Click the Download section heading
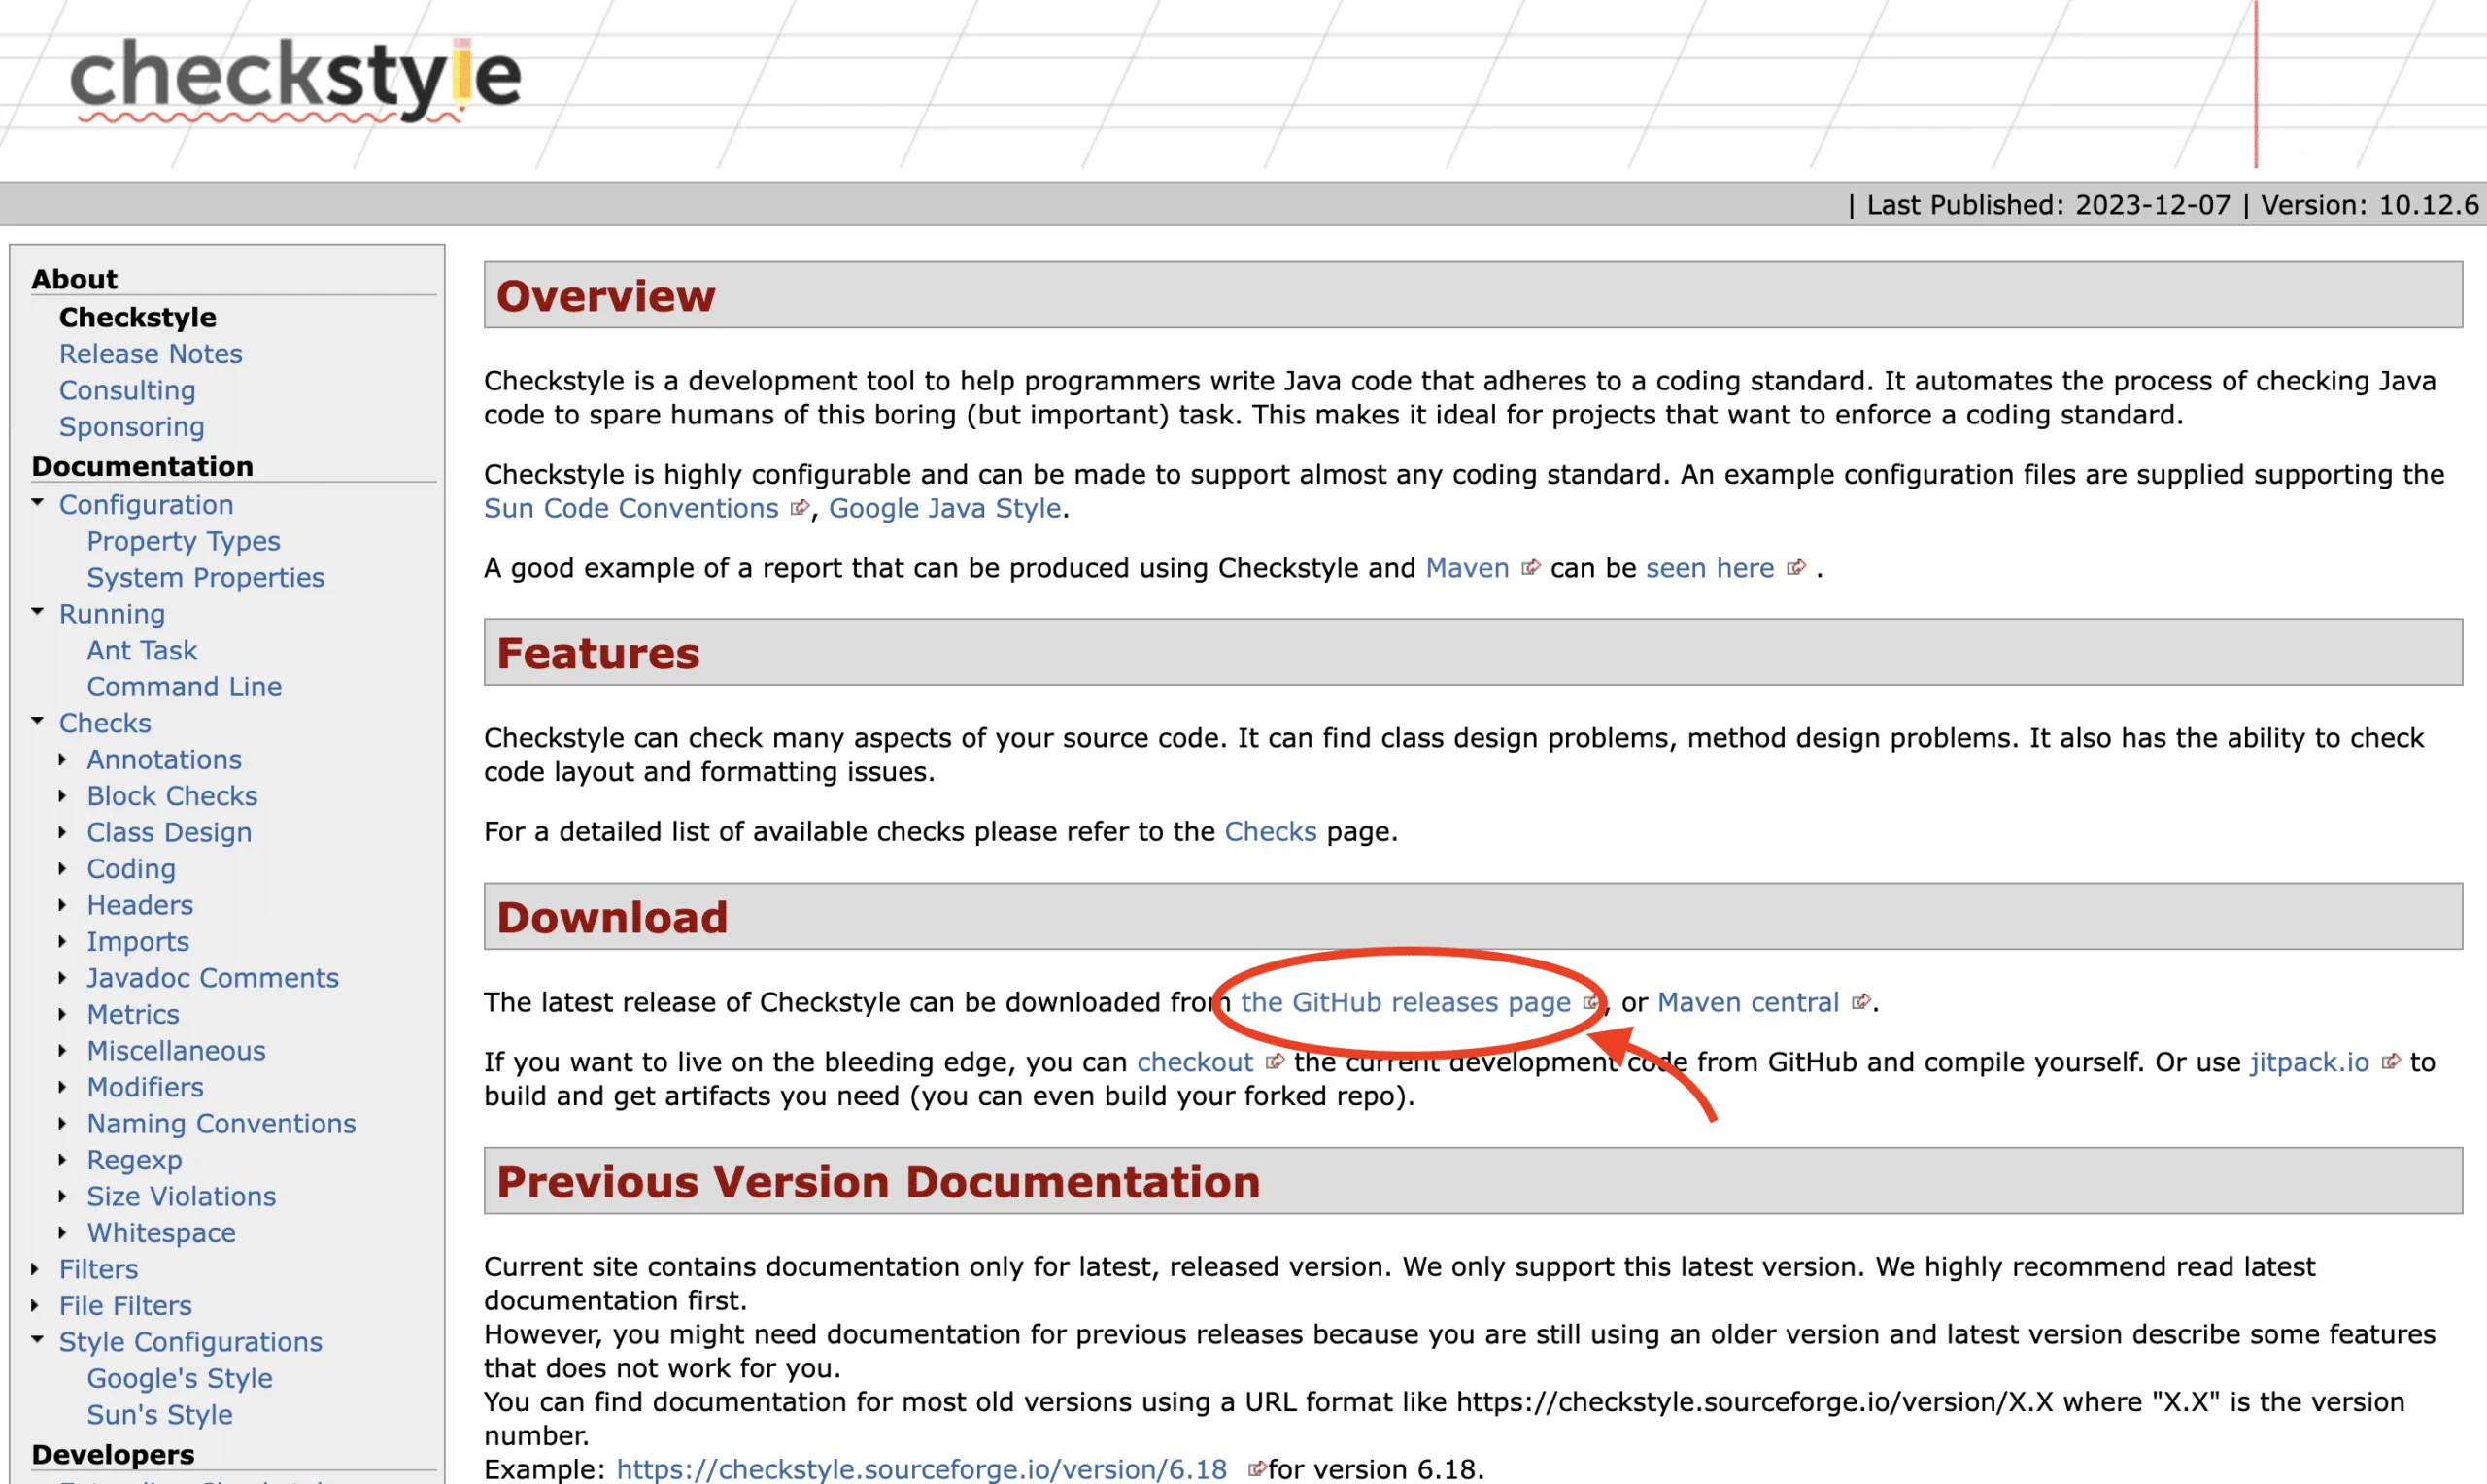Screen dimensions: 2487x1484 [x=612, y=917]
